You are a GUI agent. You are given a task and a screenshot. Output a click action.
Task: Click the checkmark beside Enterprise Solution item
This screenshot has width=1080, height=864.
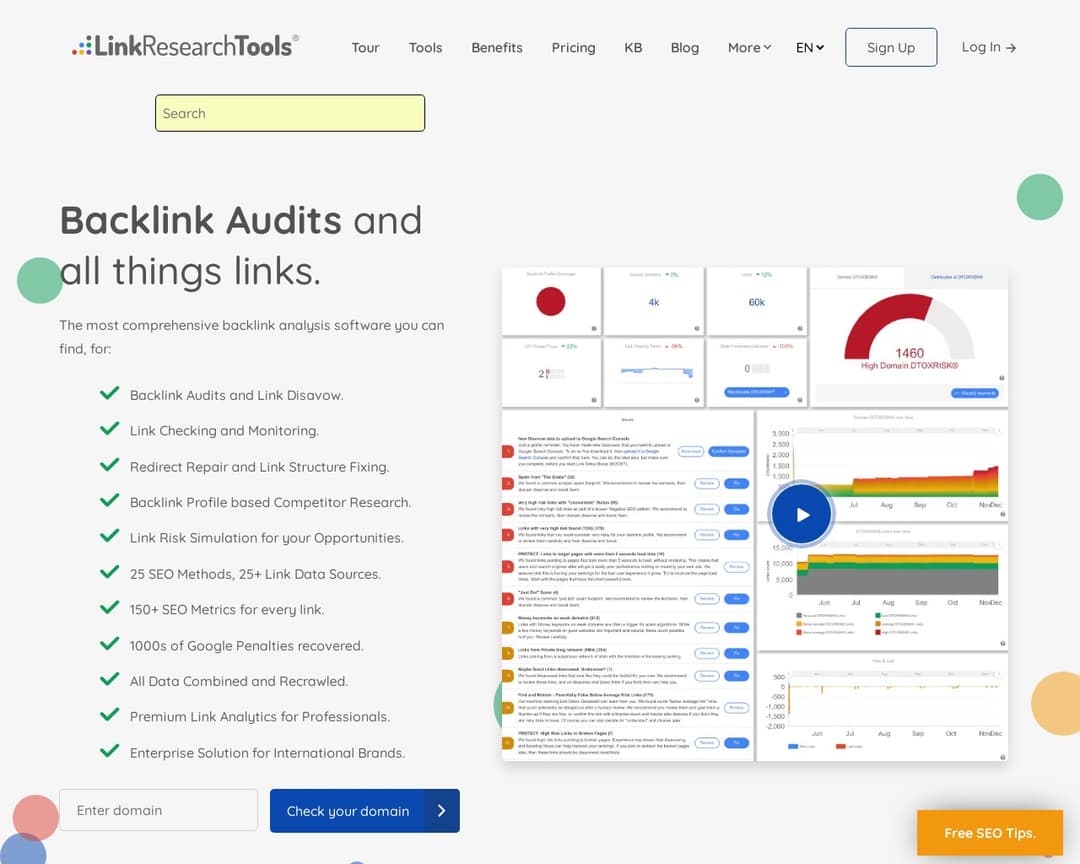(110, 752)
